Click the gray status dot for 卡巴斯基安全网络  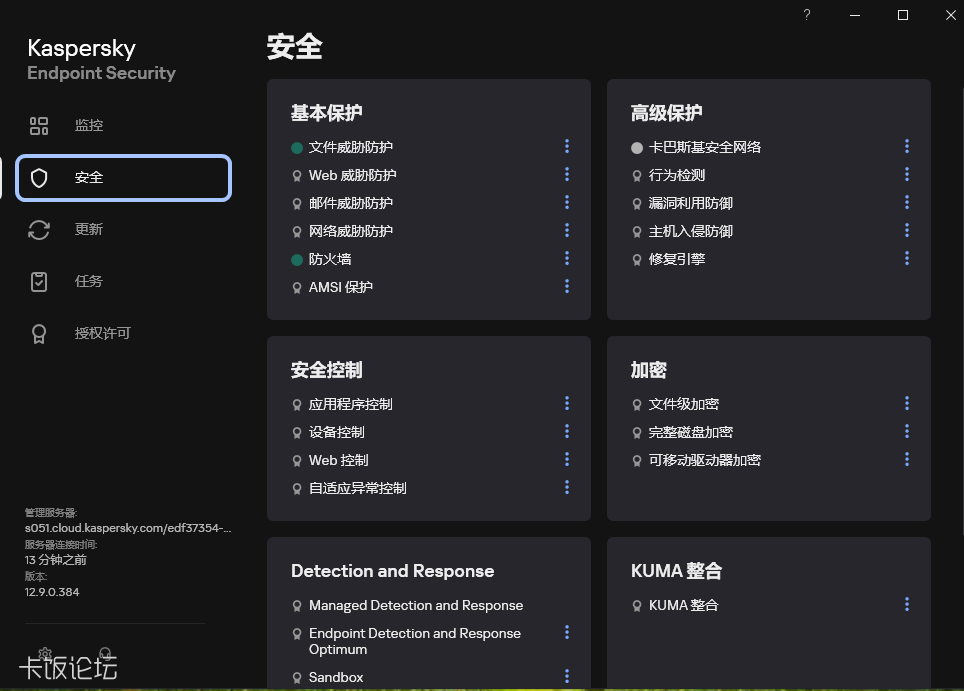(x=637, y=148)
